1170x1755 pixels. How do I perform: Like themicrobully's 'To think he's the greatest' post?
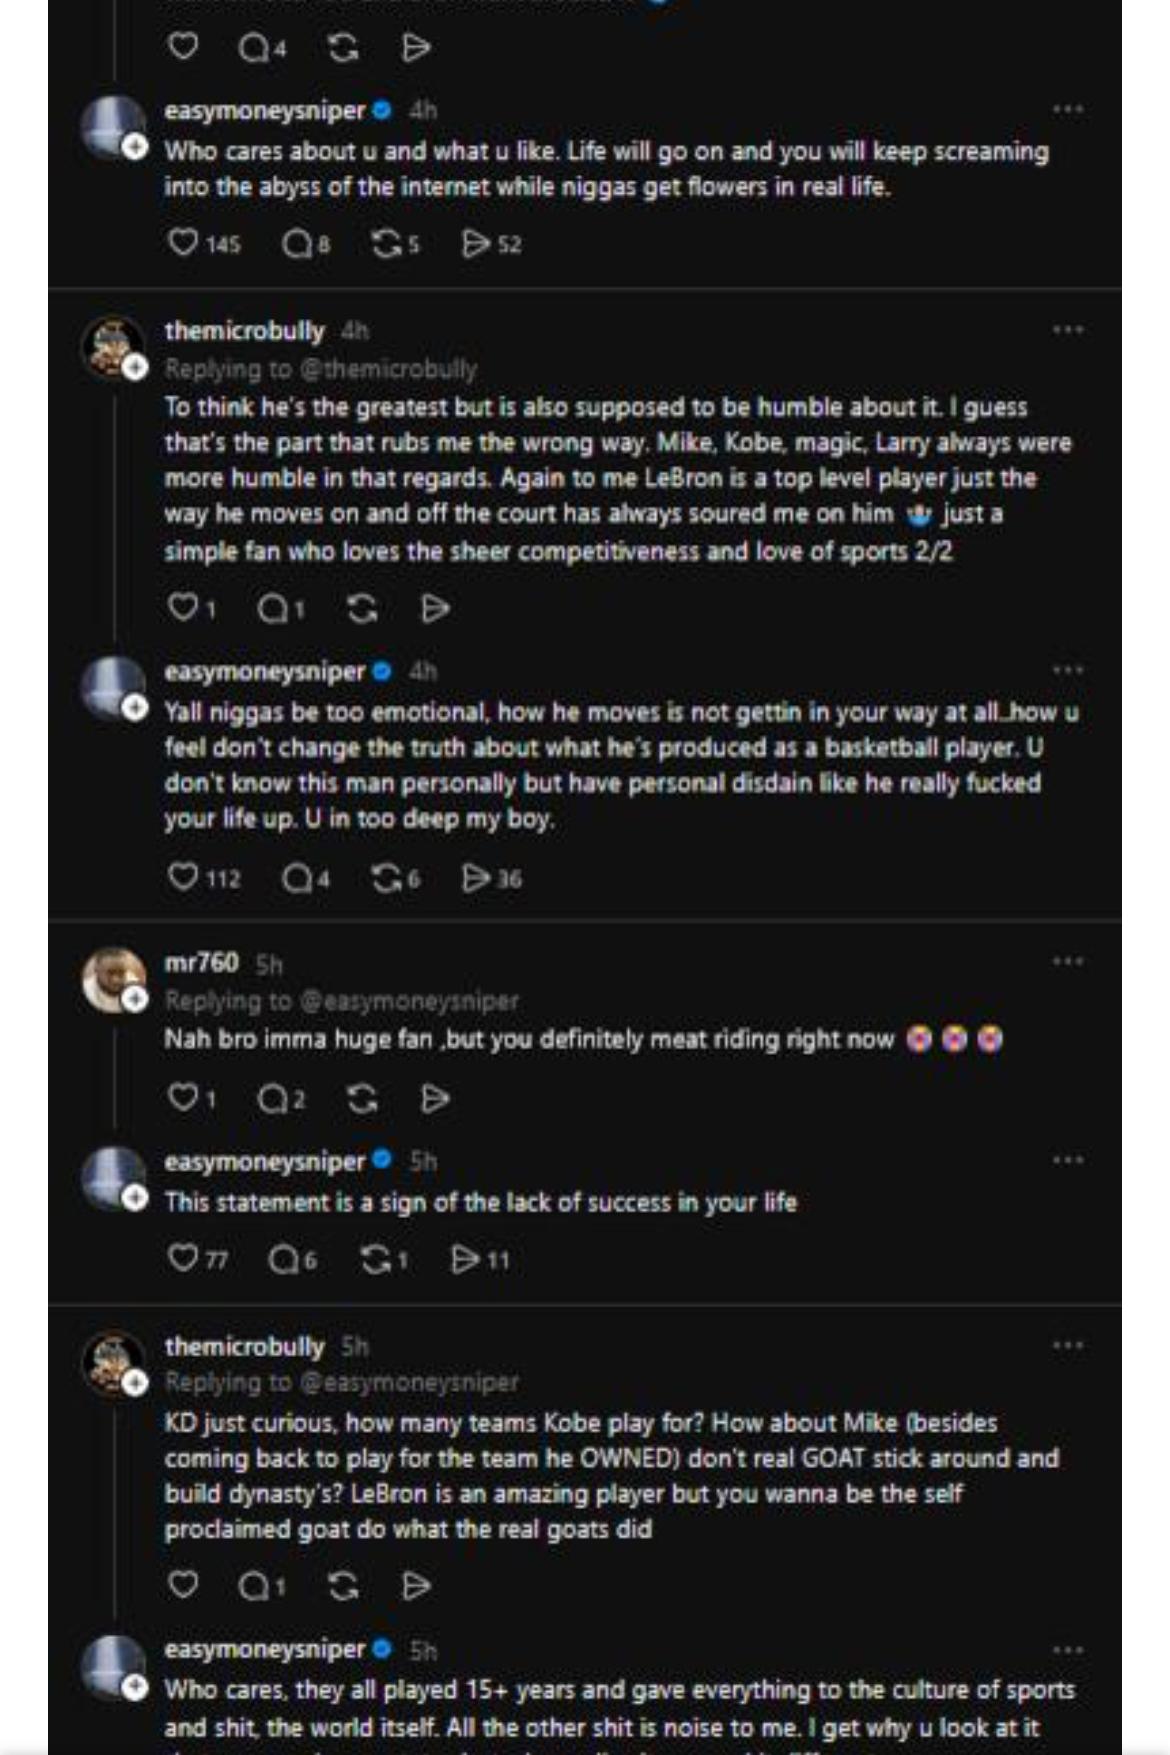[183, 607]
